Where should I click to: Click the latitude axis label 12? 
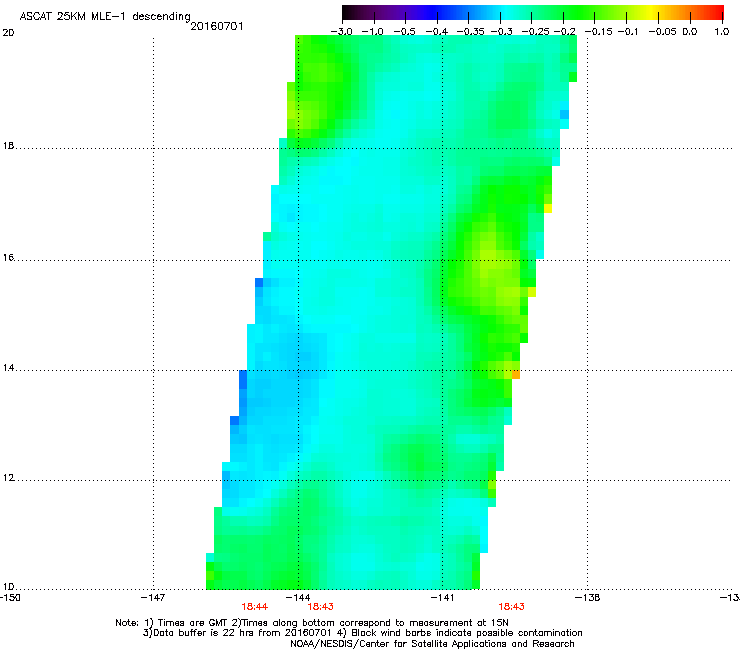[8, 478]
